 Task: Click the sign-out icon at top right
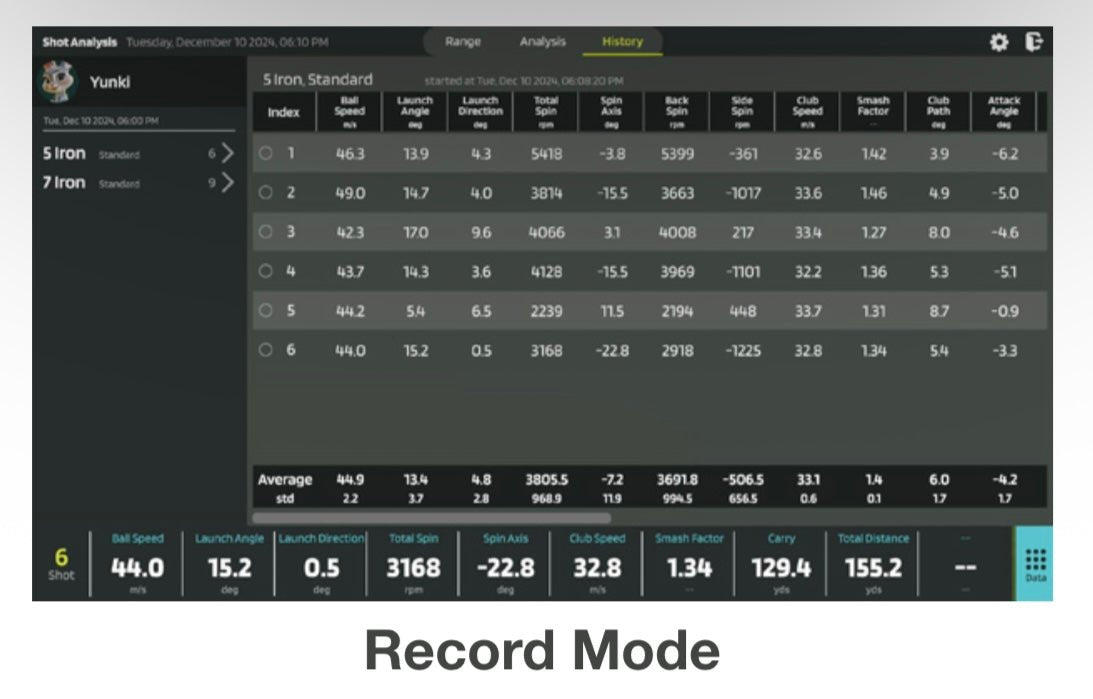pyautogui.click(x=1036, y=42)
